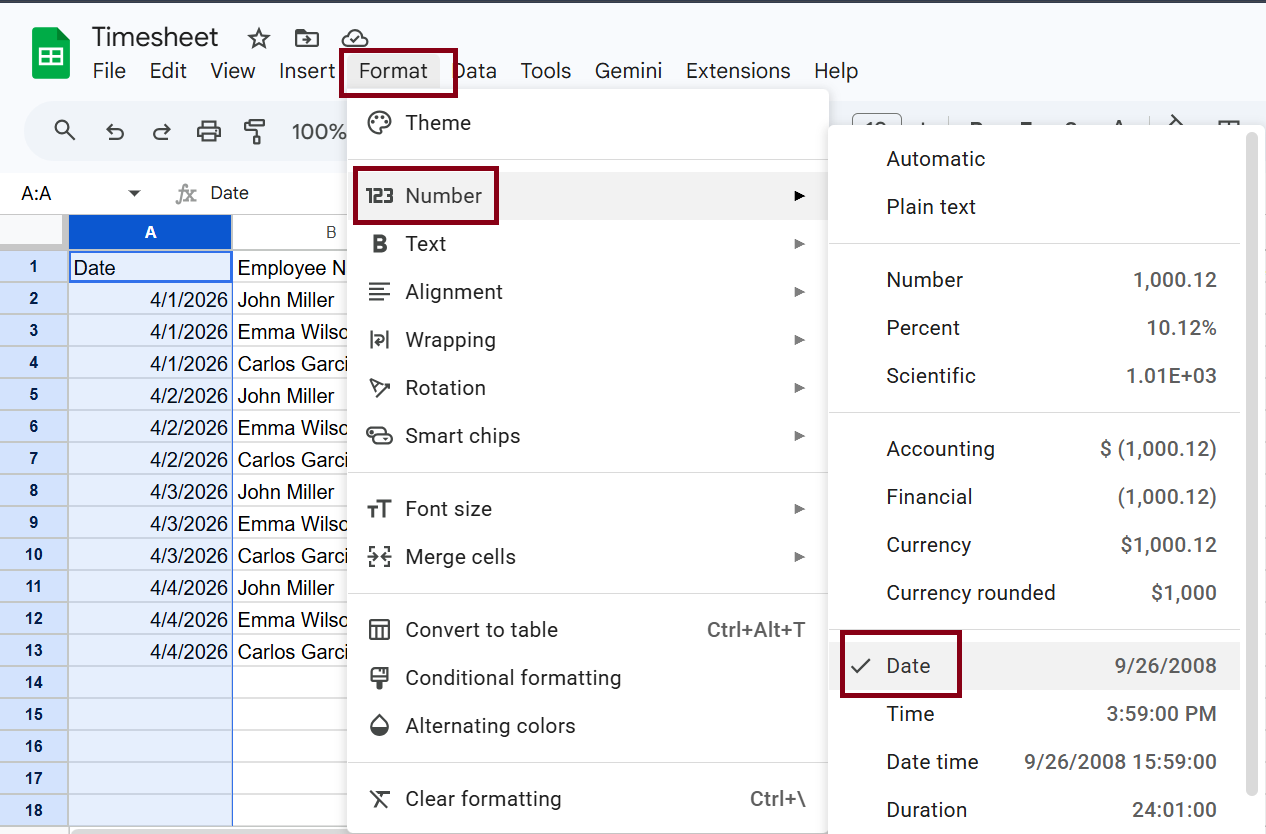The height and width of the screenshot is (834, 1266).
Task: Click cell A1 containing Date
Action: click(x=150, y=267)
